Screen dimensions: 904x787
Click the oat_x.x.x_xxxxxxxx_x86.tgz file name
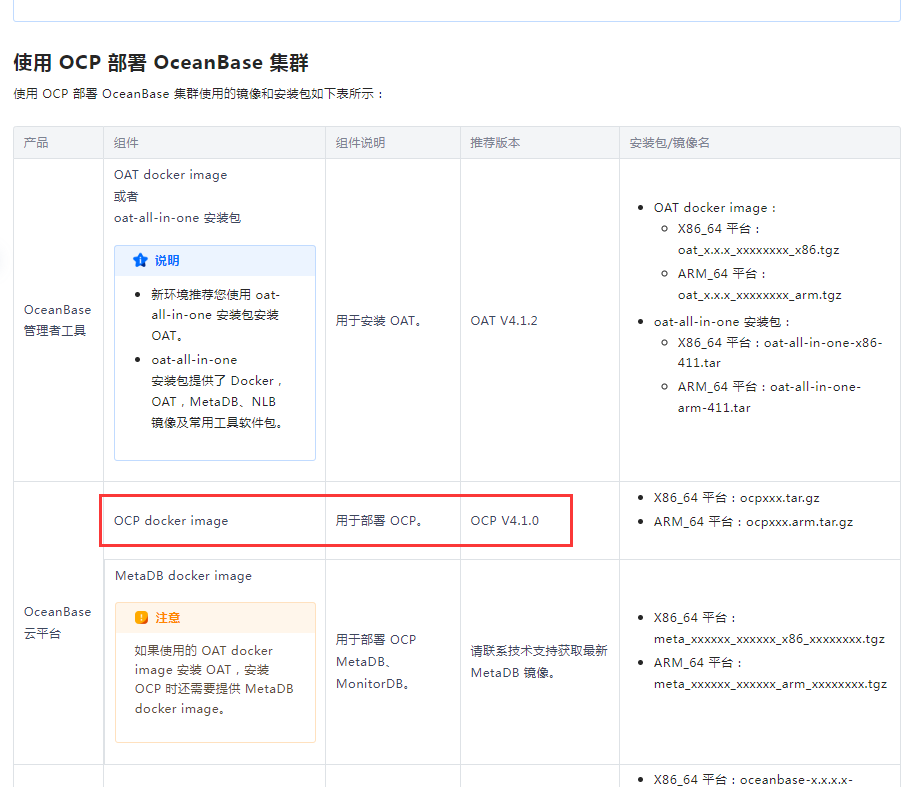tap(758, 250)
